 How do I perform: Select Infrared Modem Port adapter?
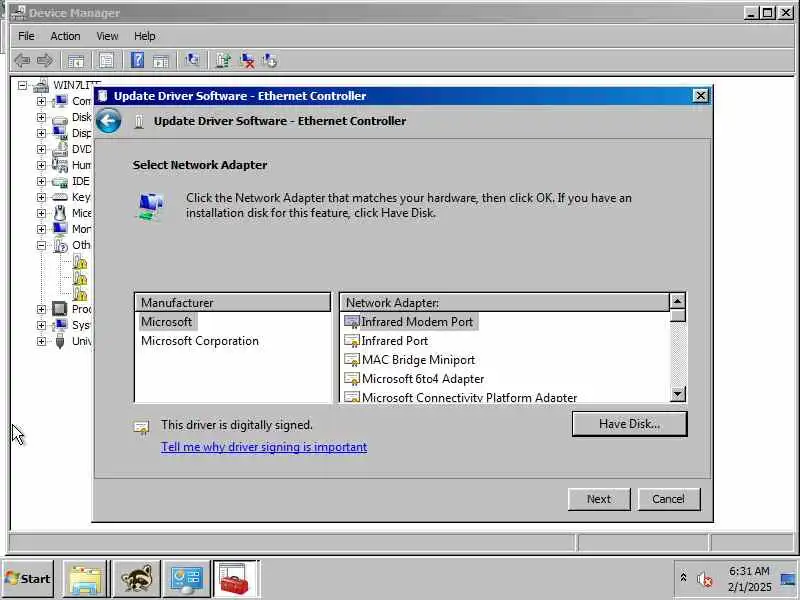click(410, 322)
